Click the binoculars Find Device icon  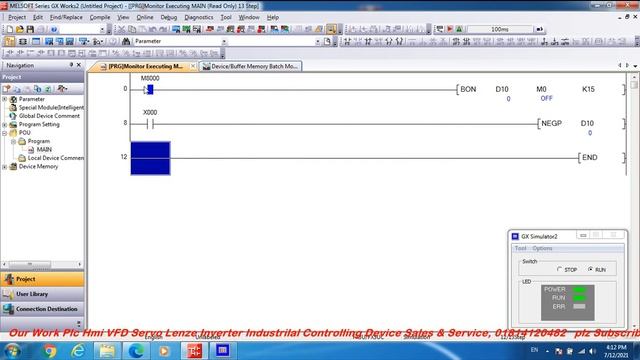(x=126, y=41)
